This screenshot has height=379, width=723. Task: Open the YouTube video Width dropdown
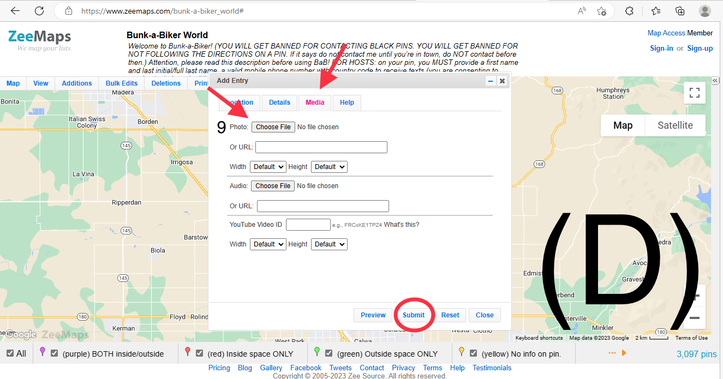(x=268, y=244)
